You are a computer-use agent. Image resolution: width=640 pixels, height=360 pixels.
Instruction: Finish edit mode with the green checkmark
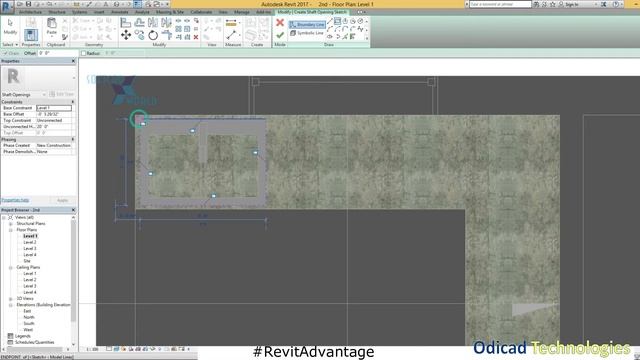tap(280, 36)
